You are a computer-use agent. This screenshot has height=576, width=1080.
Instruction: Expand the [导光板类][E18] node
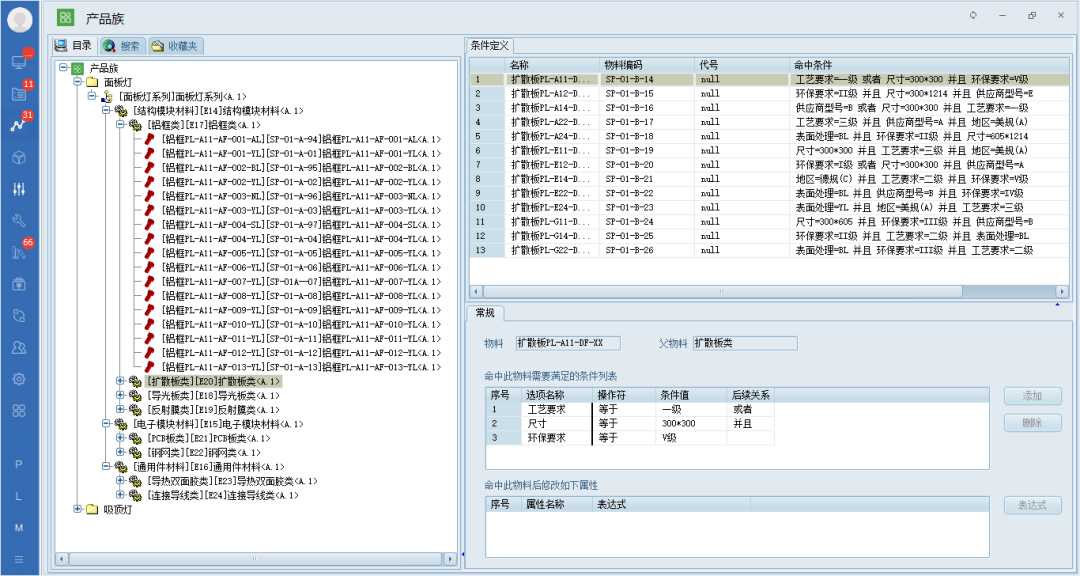pos(121,395)
